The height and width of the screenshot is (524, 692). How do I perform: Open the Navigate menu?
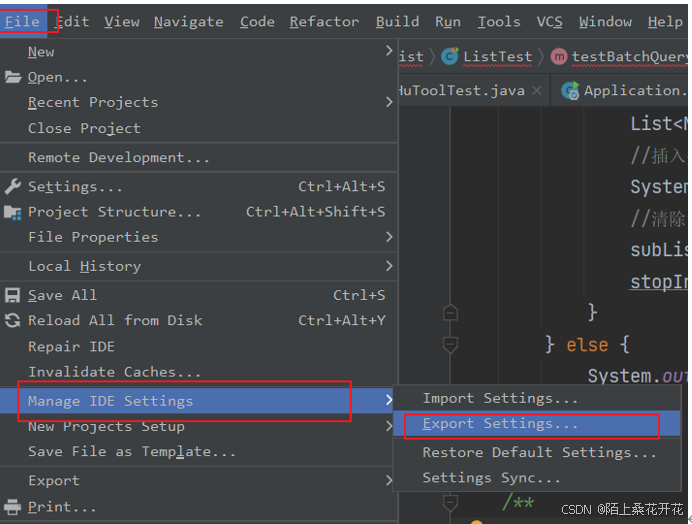188,22
